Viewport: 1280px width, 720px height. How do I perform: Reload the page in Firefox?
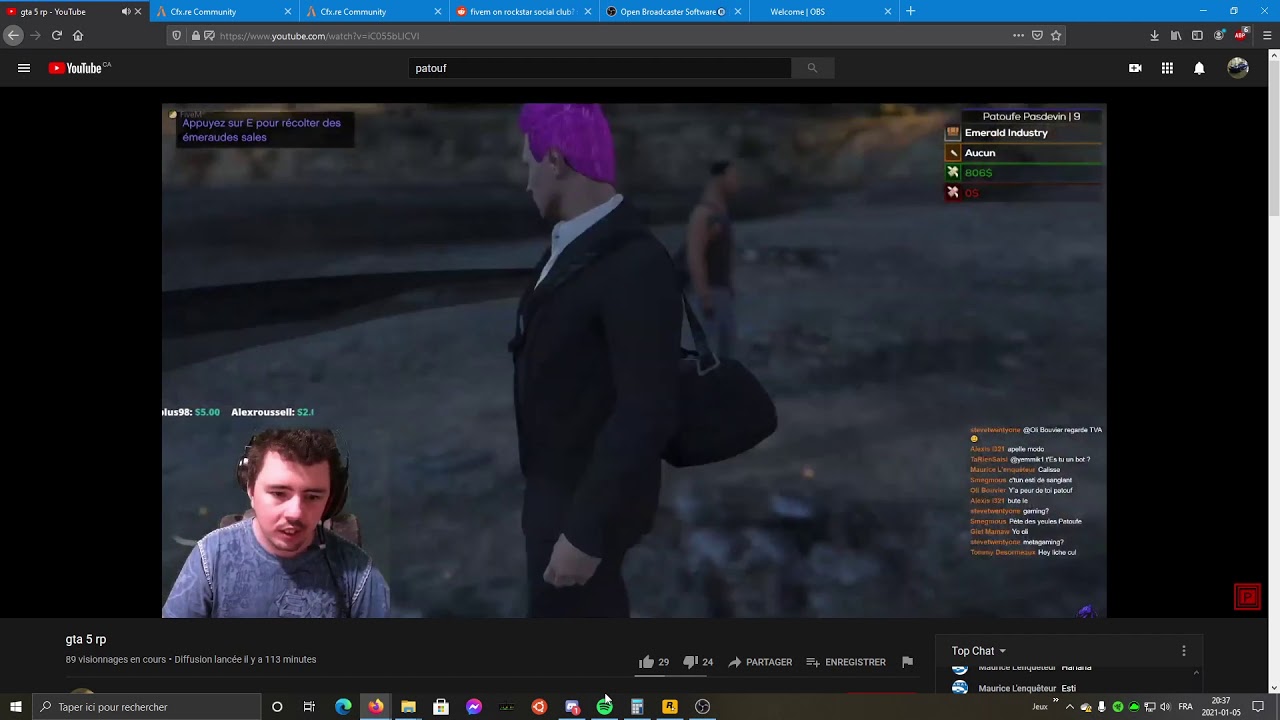tap(56, 35)
